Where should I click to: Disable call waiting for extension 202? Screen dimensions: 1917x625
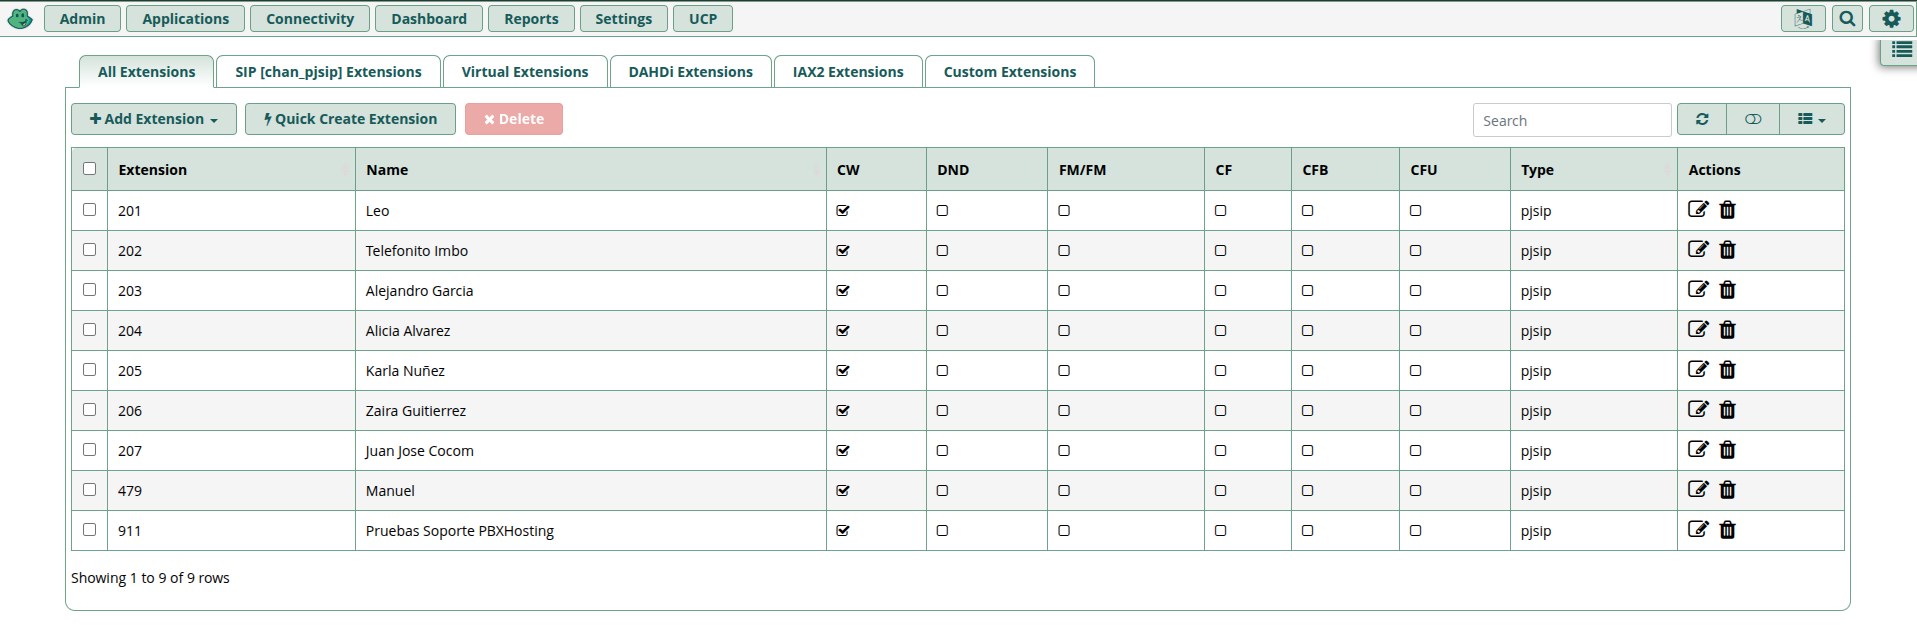pyautogui.click(x=843, y=250)
